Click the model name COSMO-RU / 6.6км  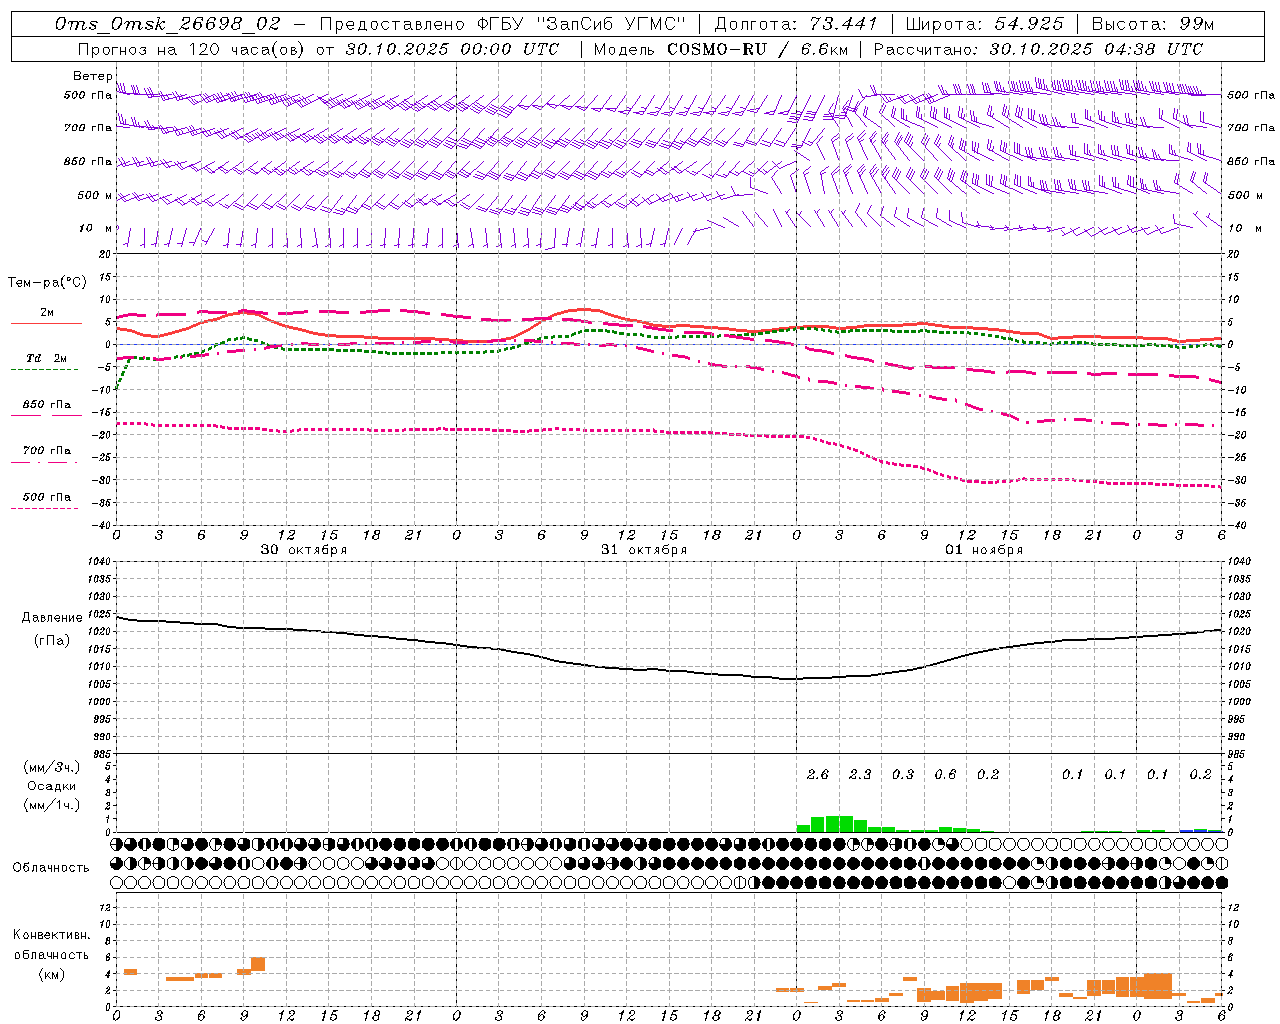coord(757,49)
